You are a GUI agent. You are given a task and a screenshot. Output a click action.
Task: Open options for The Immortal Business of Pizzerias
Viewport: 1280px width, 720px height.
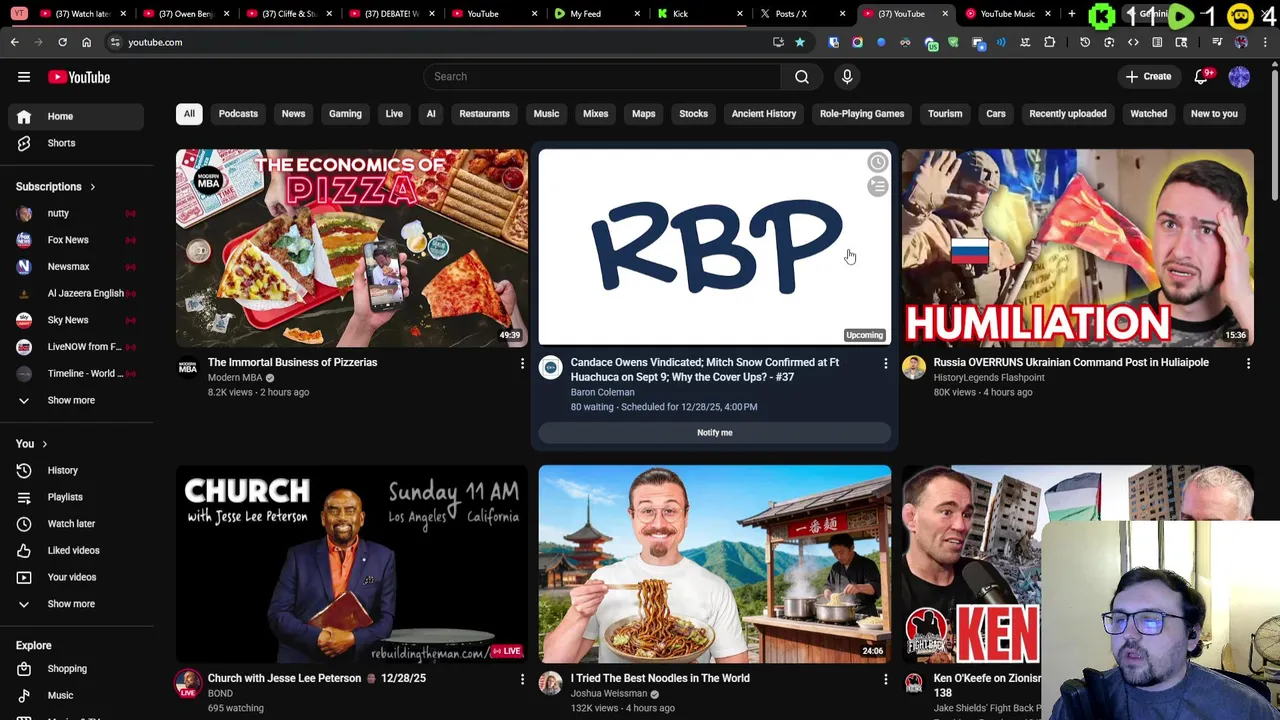[x=522, y=364]
